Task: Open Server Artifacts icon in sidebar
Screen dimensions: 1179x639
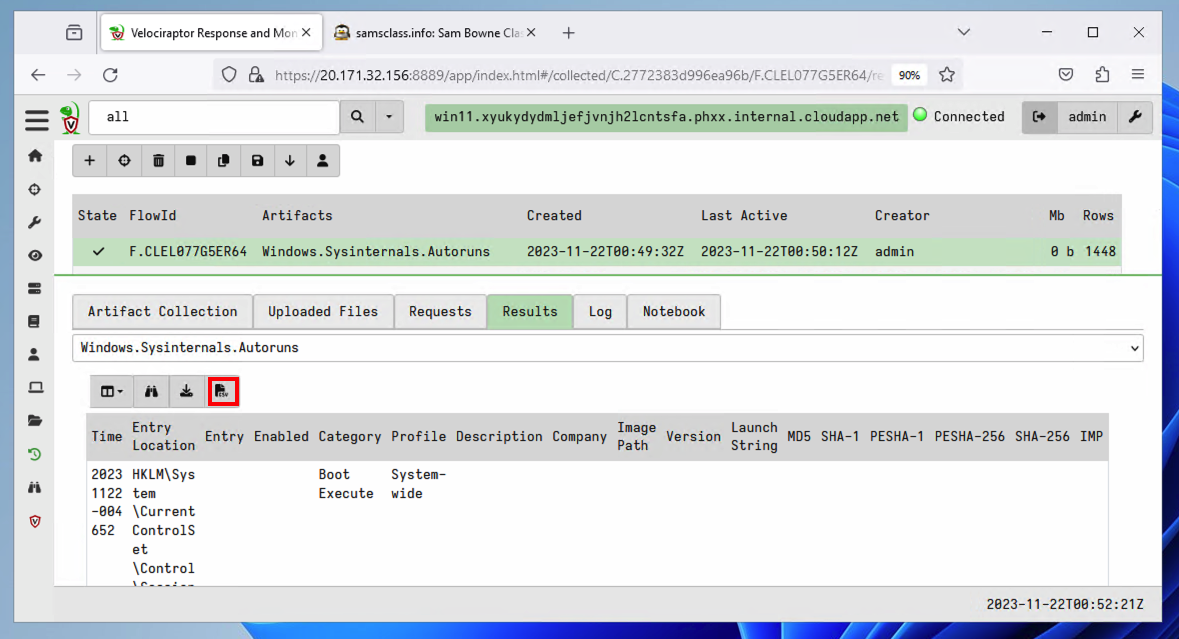Action: point(35,289)
